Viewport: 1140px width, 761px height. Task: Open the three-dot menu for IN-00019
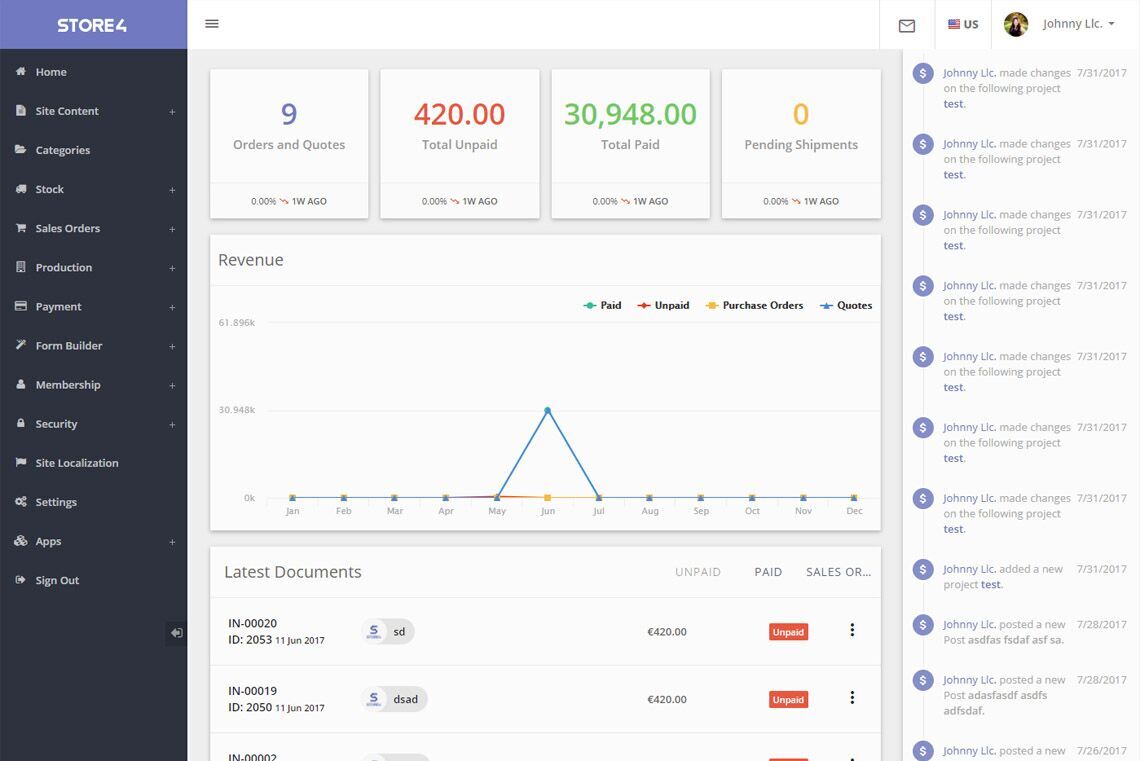tap(852, 698)
